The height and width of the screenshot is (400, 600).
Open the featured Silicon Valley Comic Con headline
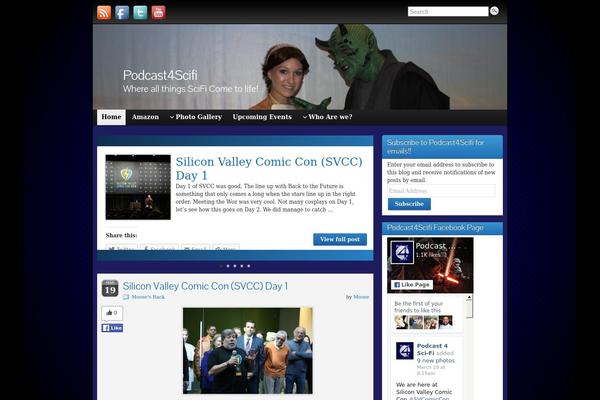click(269, 168)
